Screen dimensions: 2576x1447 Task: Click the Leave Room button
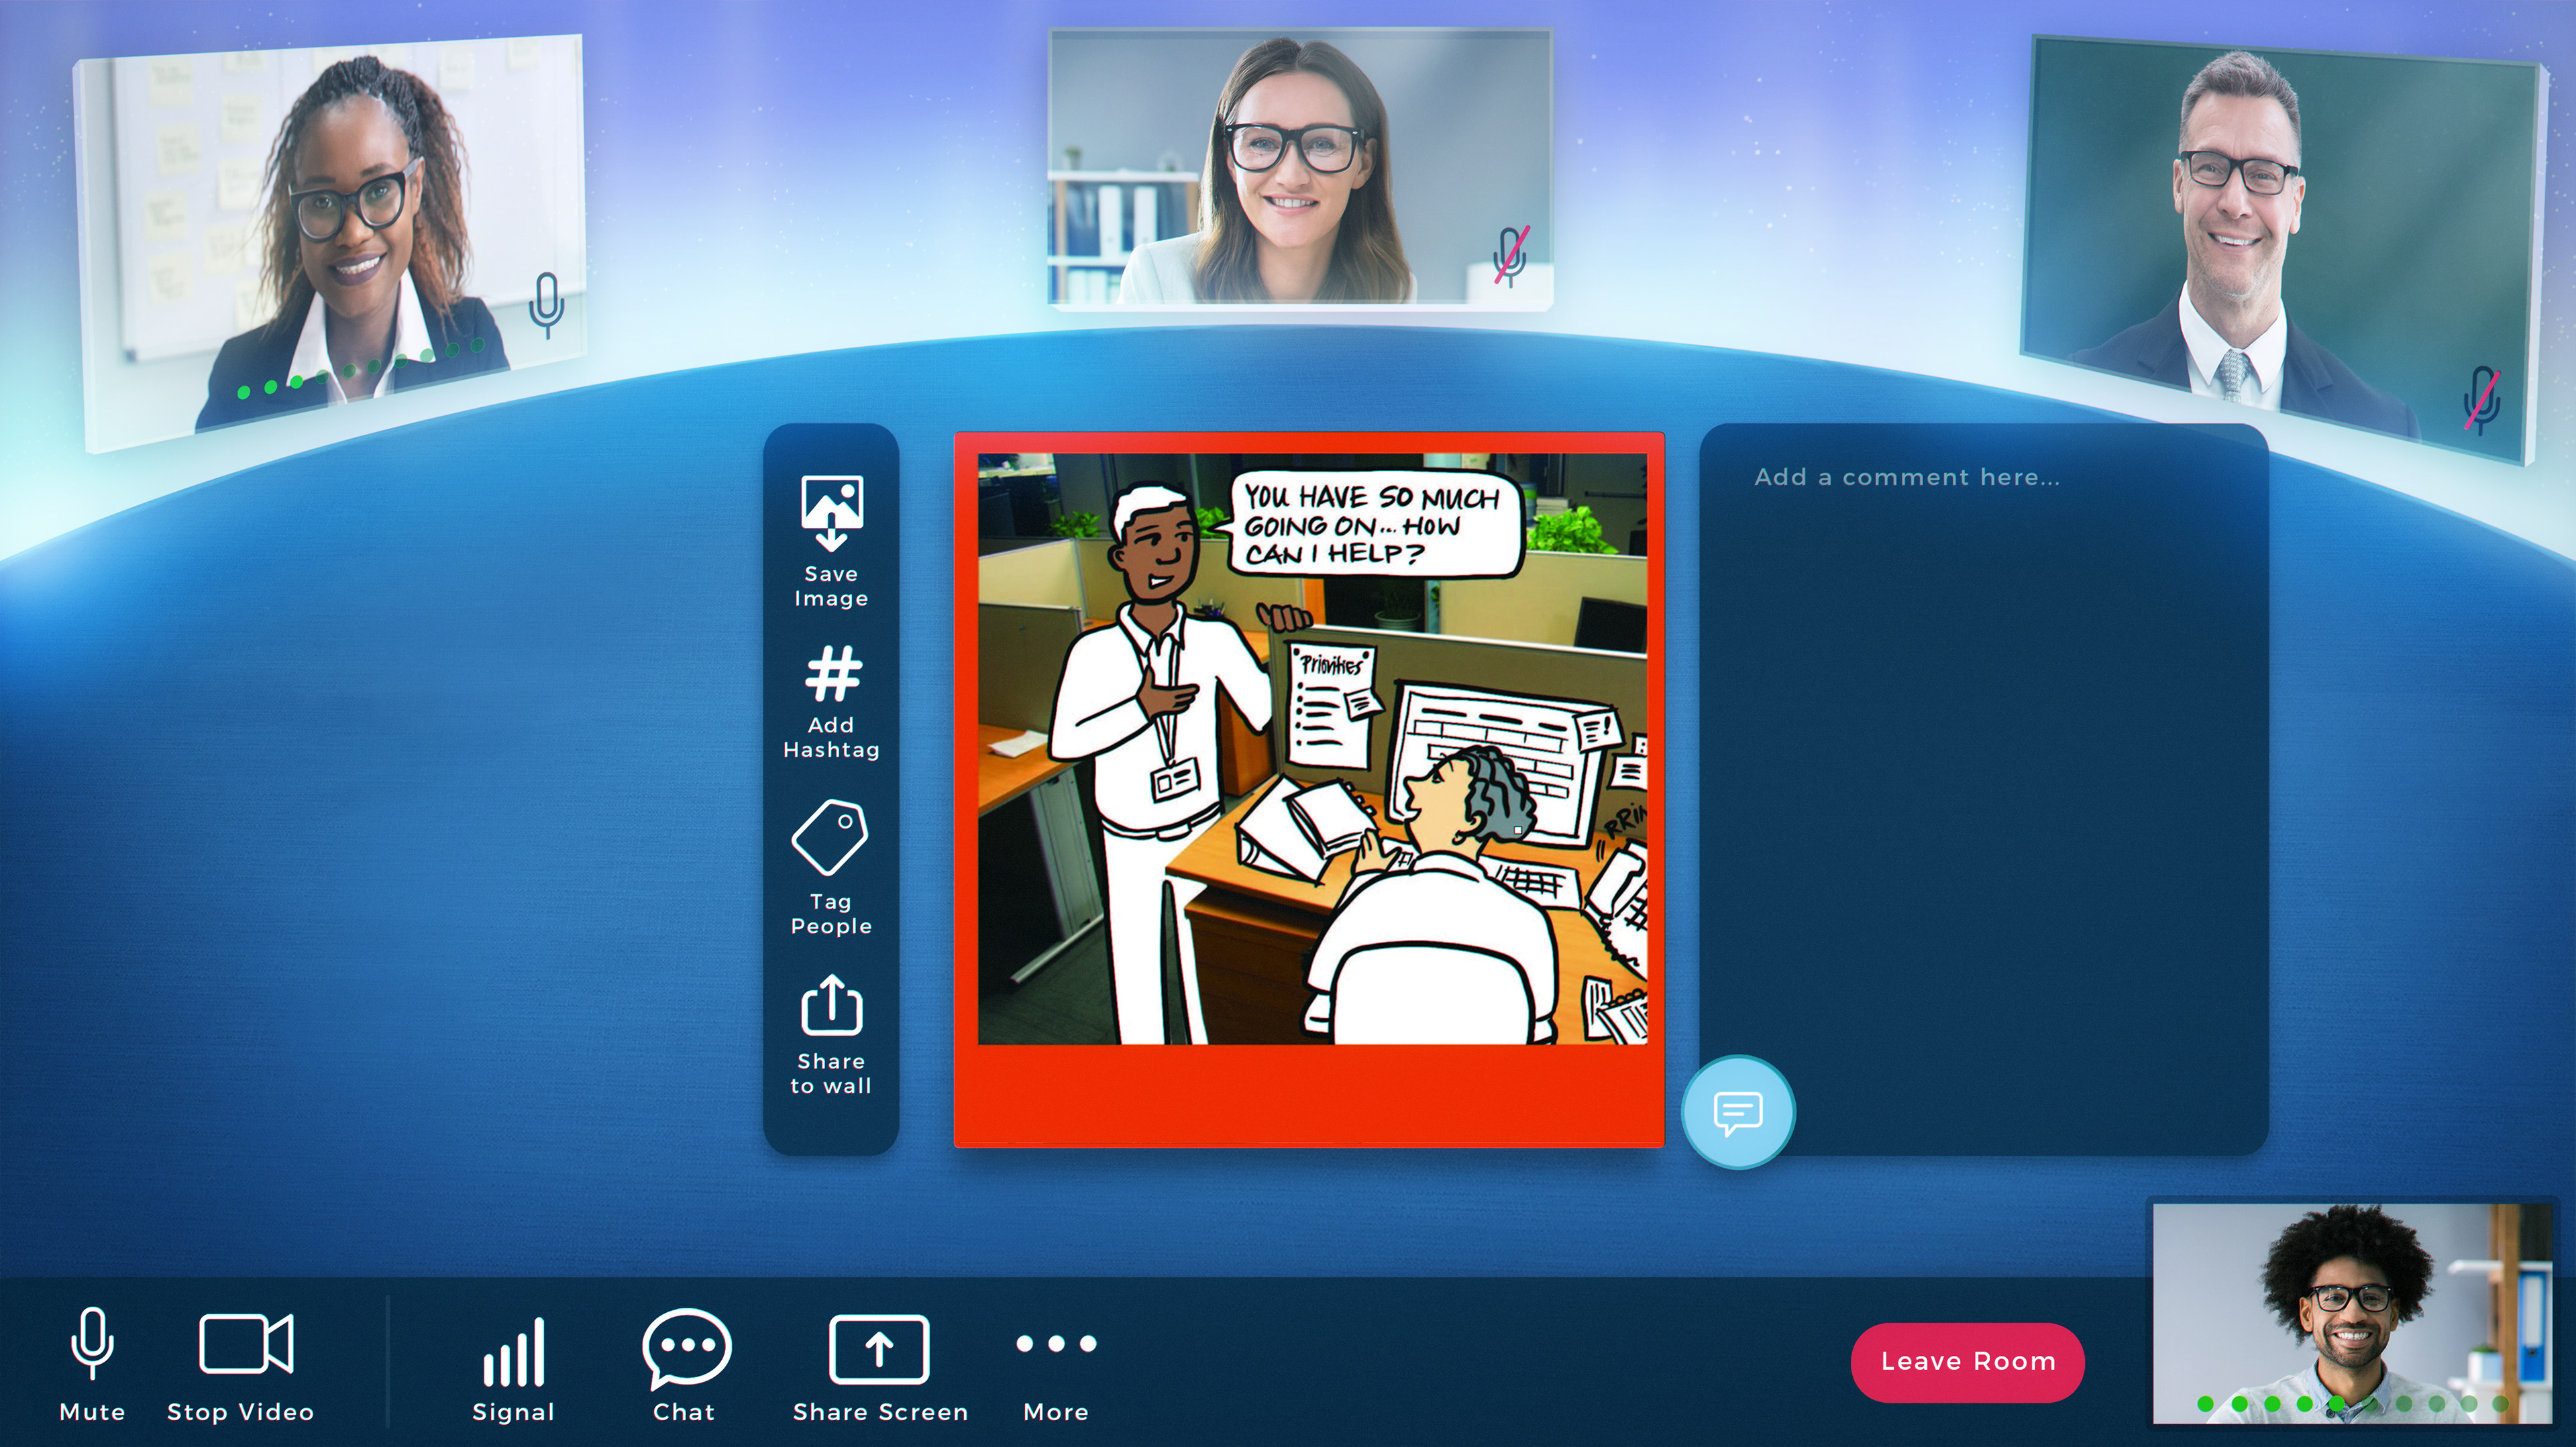(x=1967, y=1361)
